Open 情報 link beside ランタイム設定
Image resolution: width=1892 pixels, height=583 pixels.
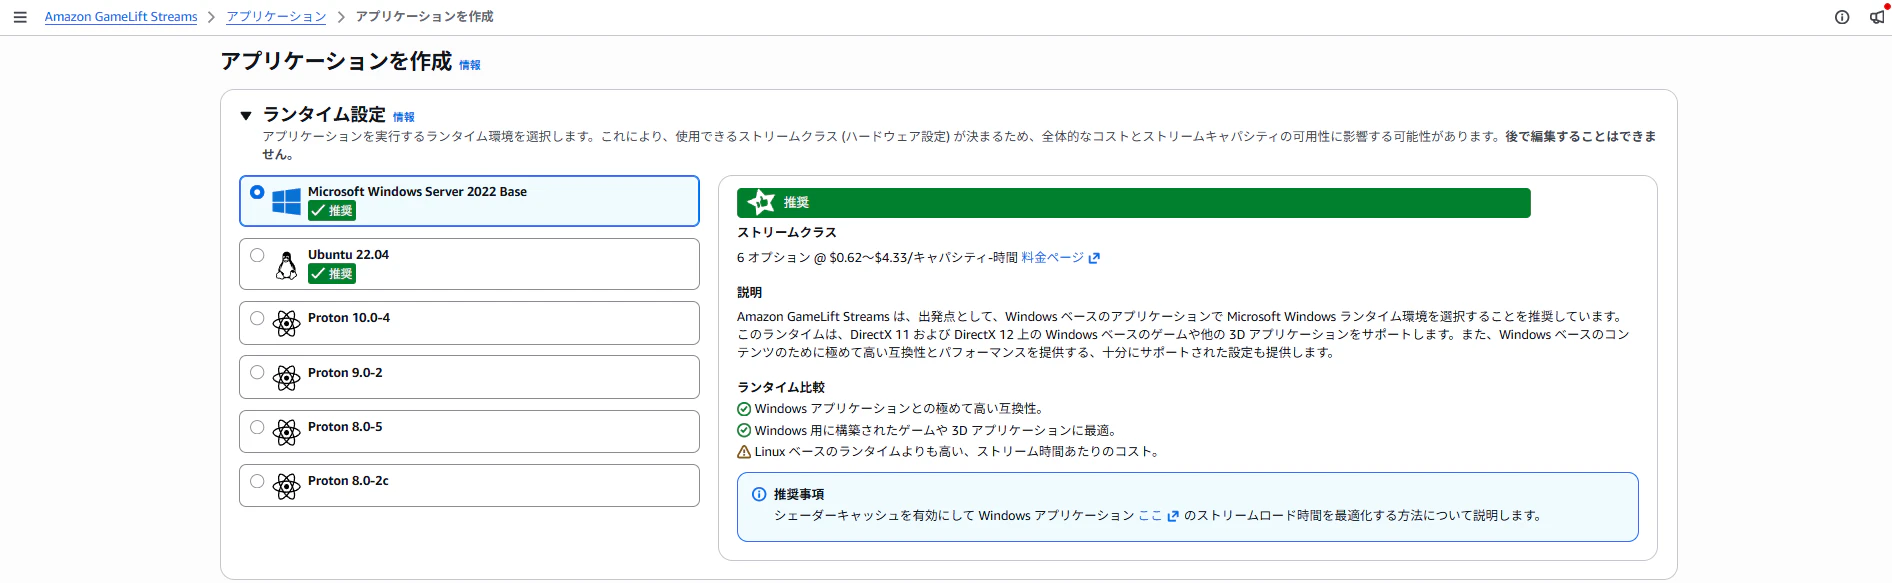point(404,117)
